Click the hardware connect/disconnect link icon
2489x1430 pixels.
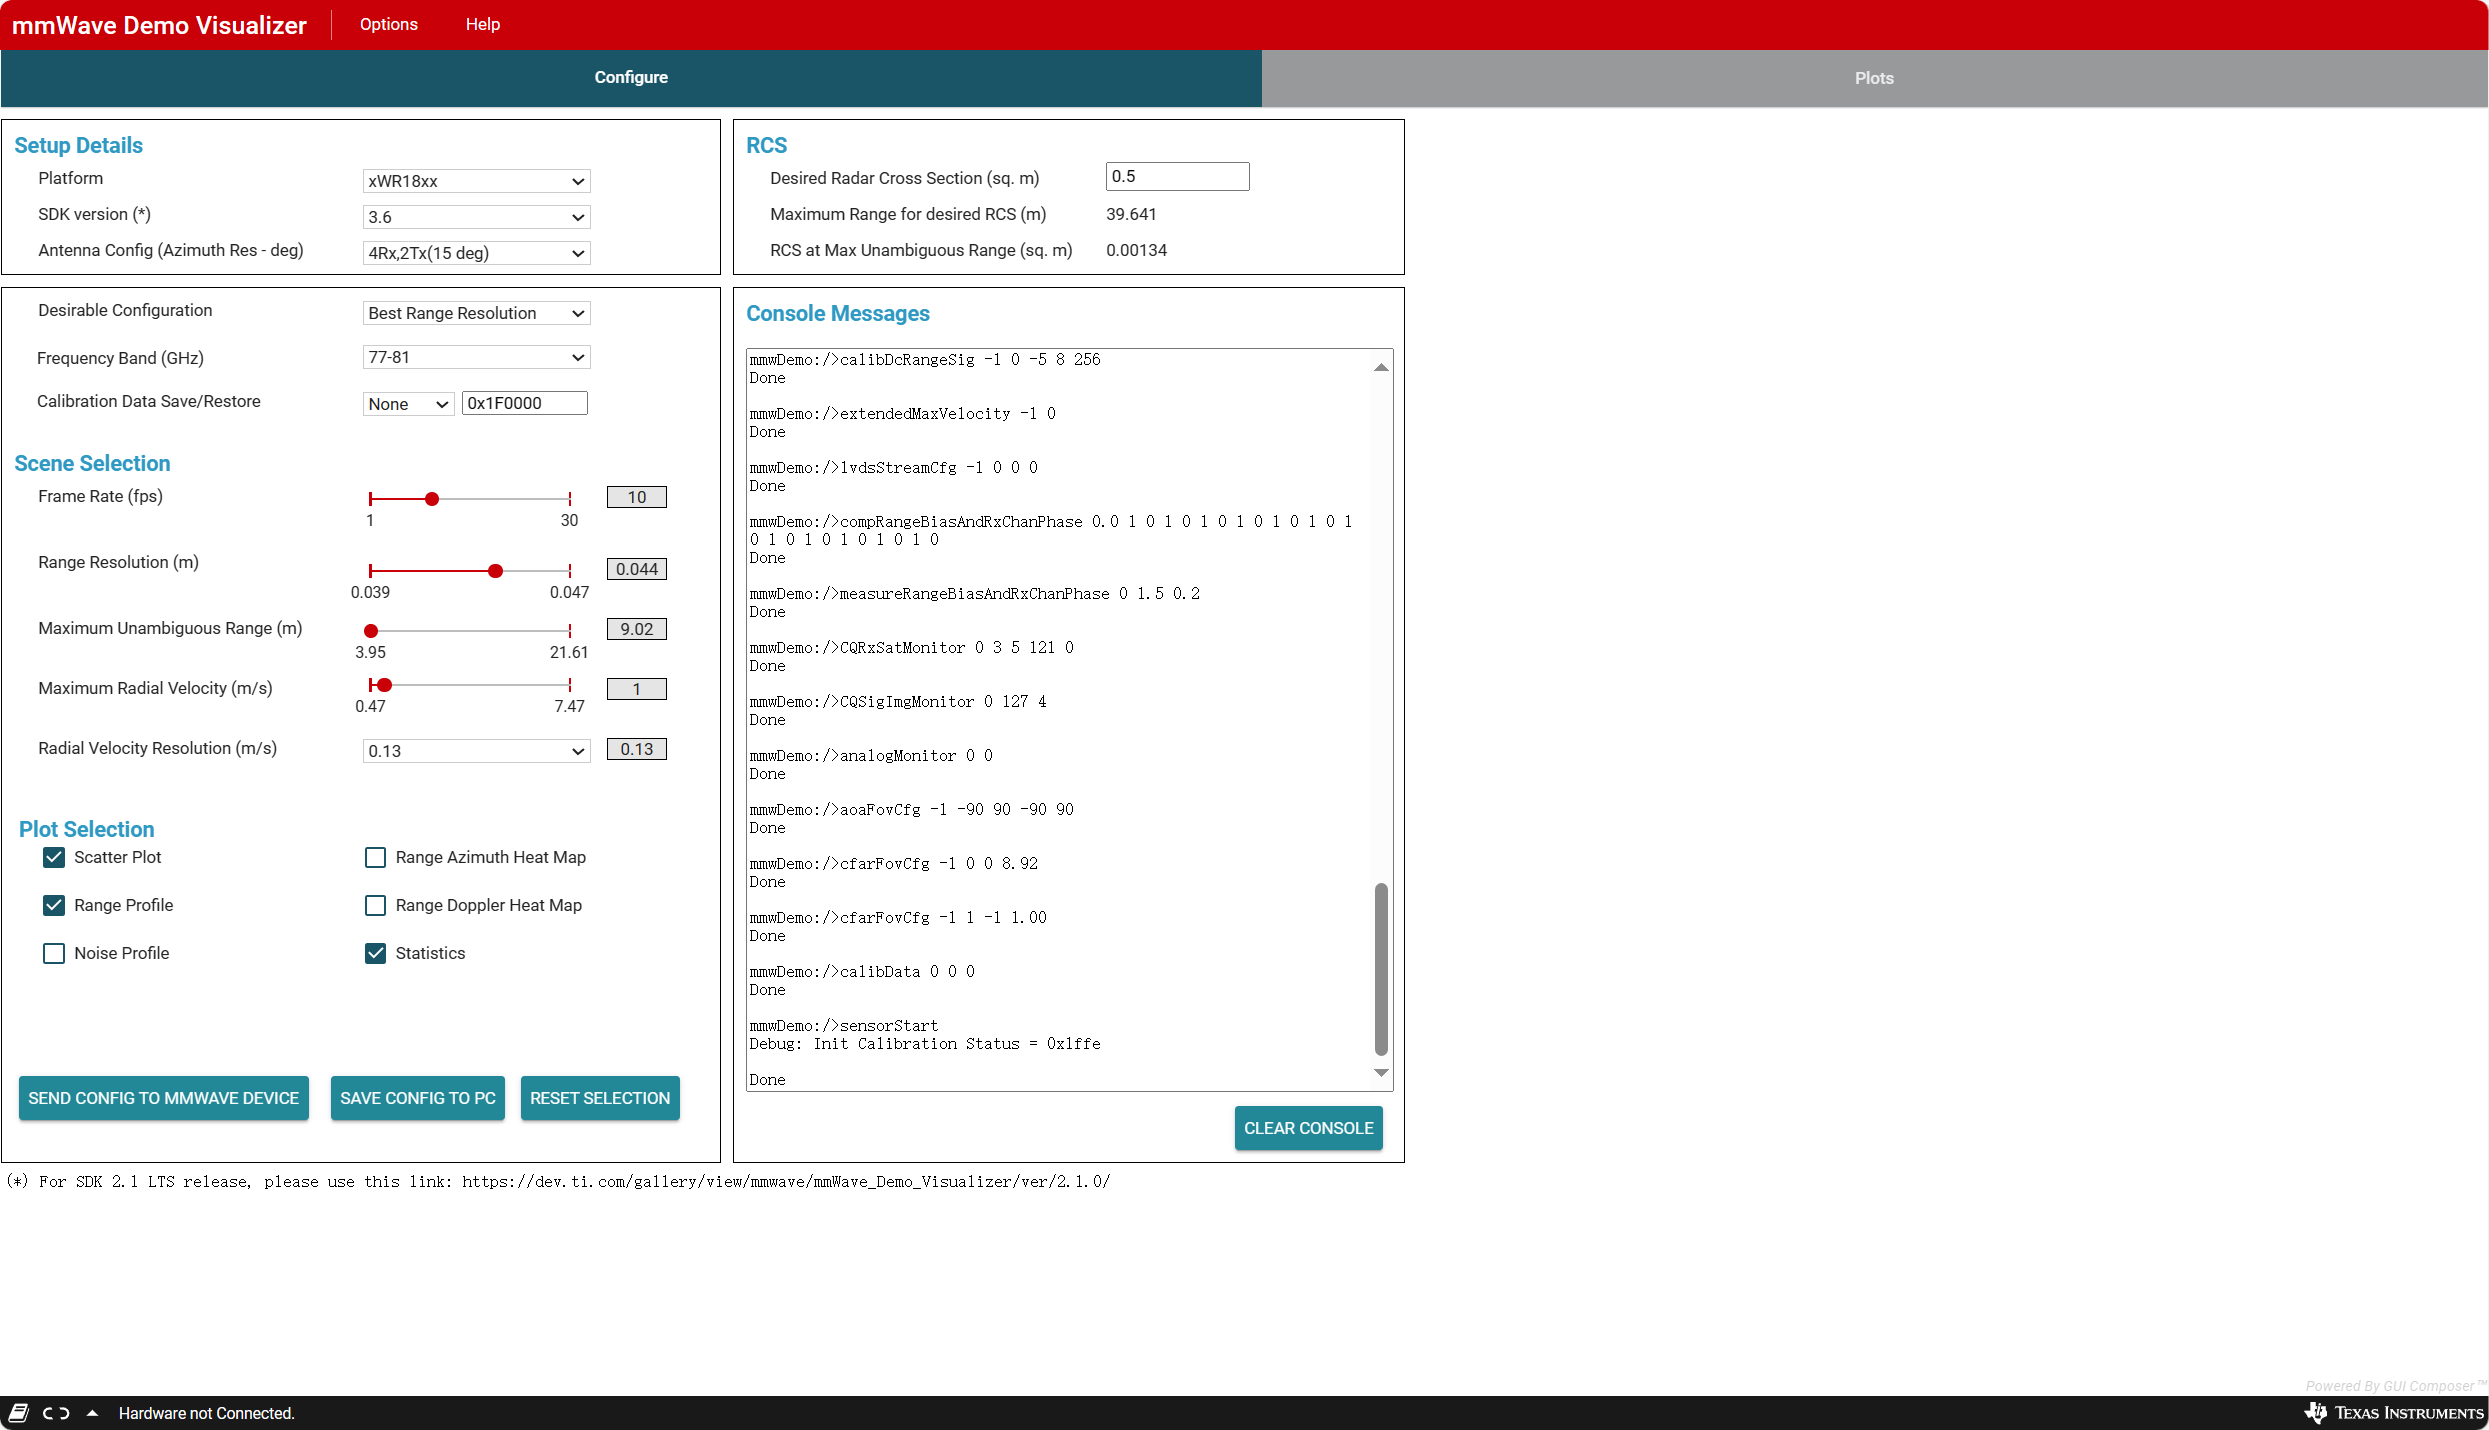[x=56, y=1412]
